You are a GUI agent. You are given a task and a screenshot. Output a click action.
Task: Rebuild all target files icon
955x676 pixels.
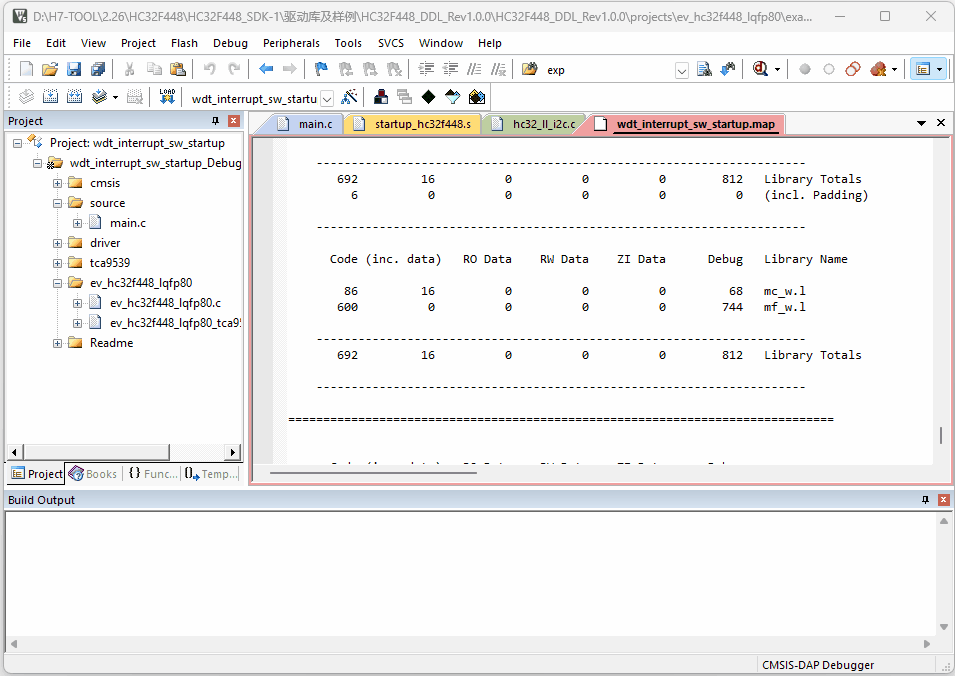click(x=74, y=96)
